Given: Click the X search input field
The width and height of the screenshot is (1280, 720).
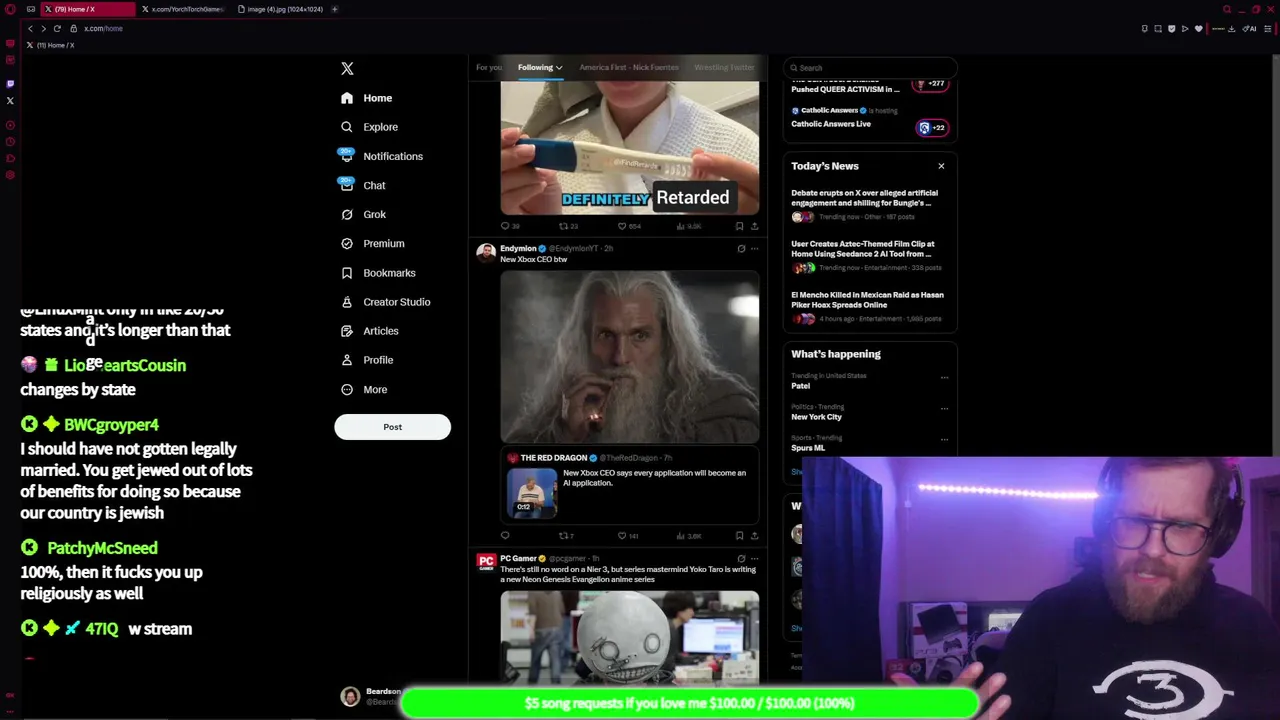Looking at the screenshot, I should click(870, 68).
